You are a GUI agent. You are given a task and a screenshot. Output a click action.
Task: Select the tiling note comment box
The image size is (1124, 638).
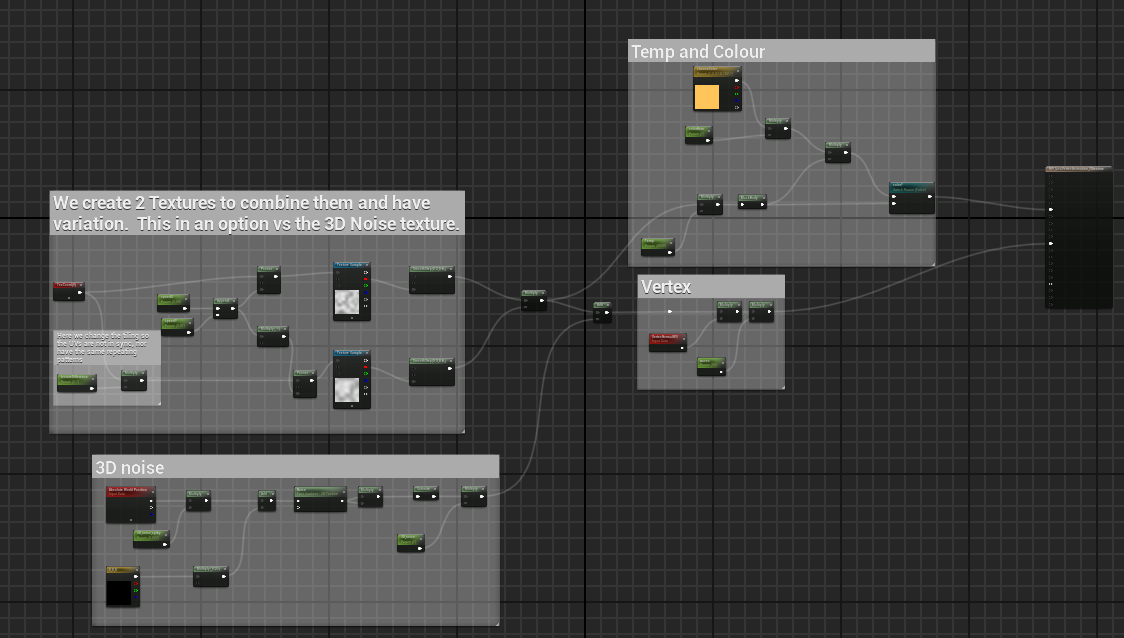106,345
